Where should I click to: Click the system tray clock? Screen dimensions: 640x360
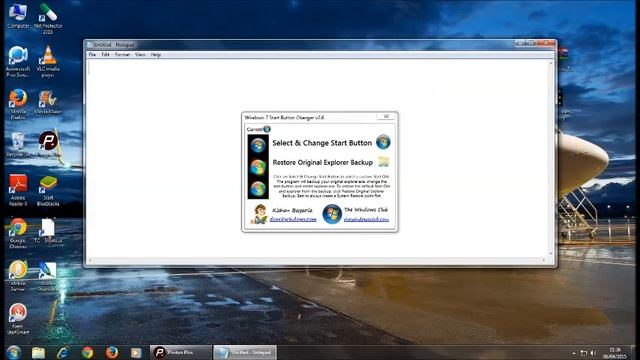[615, 353]
